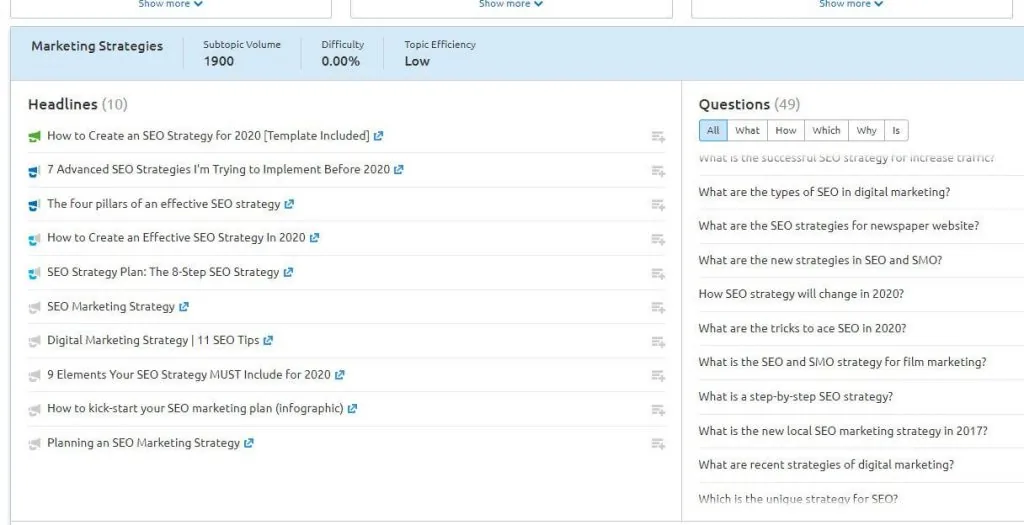Filter questions by How
The image size is (1024, 525).
[x=786, y=131]
